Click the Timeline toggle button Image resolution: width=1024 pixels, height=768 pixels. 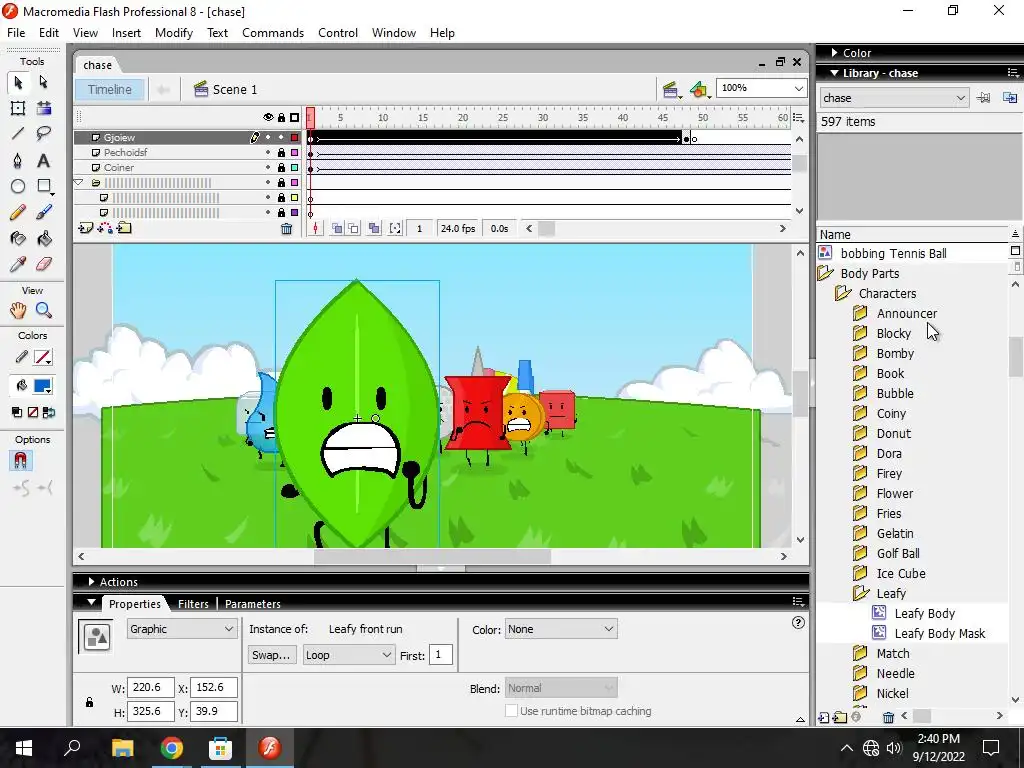pyautogui.click(x=110, y=89)
